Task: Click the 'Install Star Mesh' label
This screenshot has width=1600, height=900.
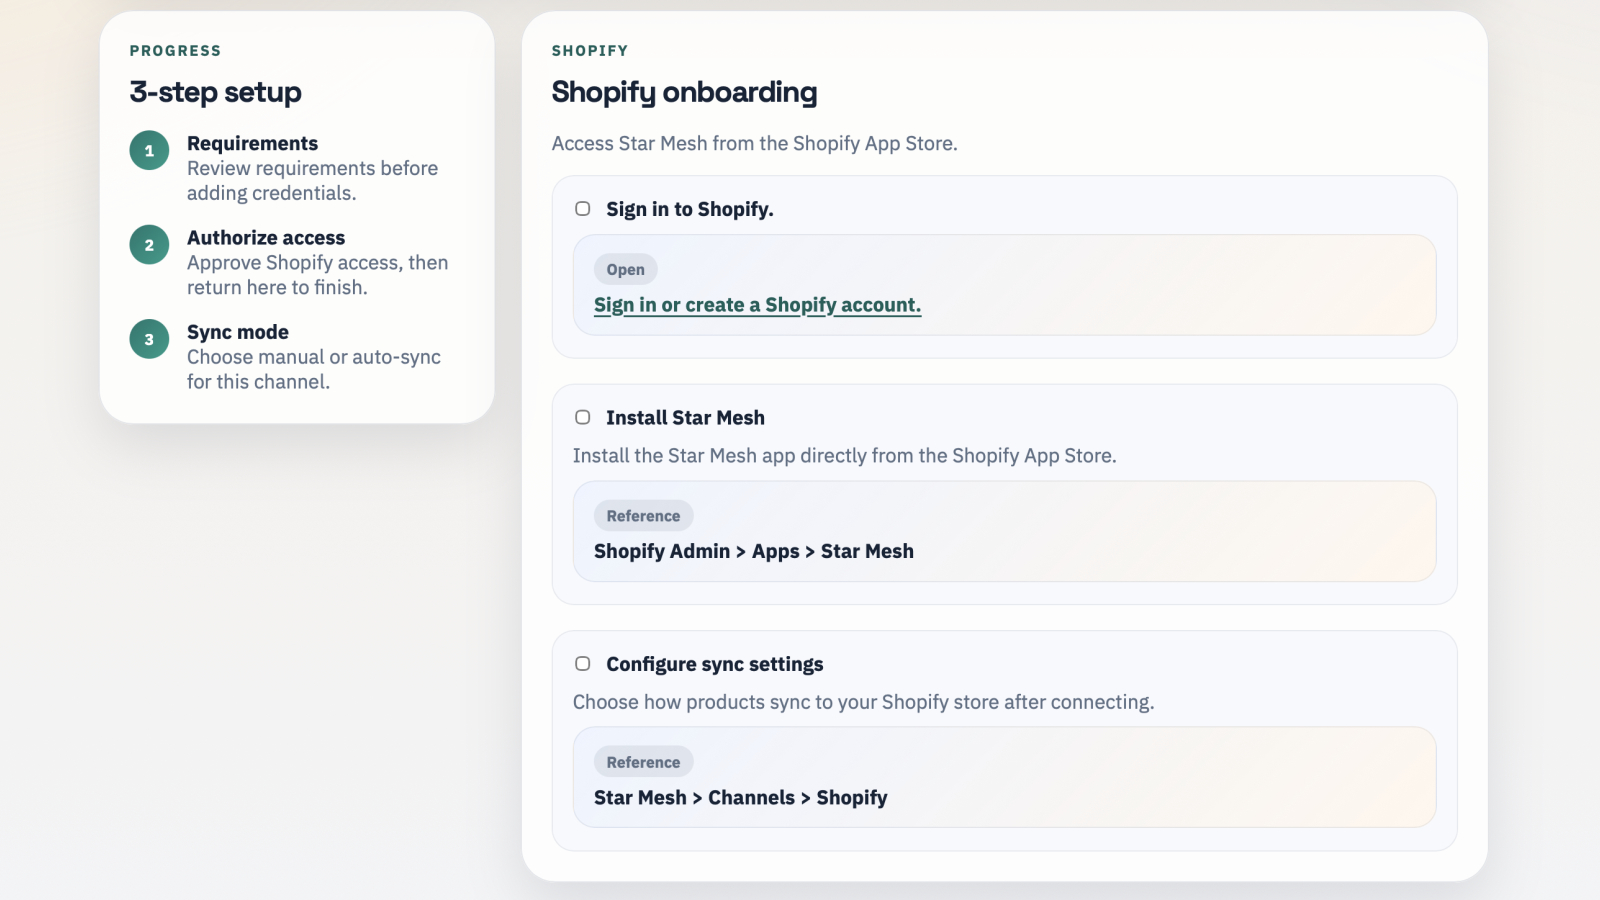Action: (685, 418)
